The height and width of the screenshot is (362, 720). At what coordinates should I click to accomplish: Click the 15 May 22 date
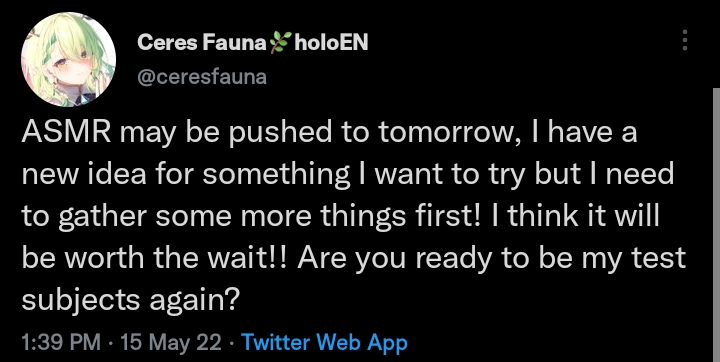tap(170, 342)
